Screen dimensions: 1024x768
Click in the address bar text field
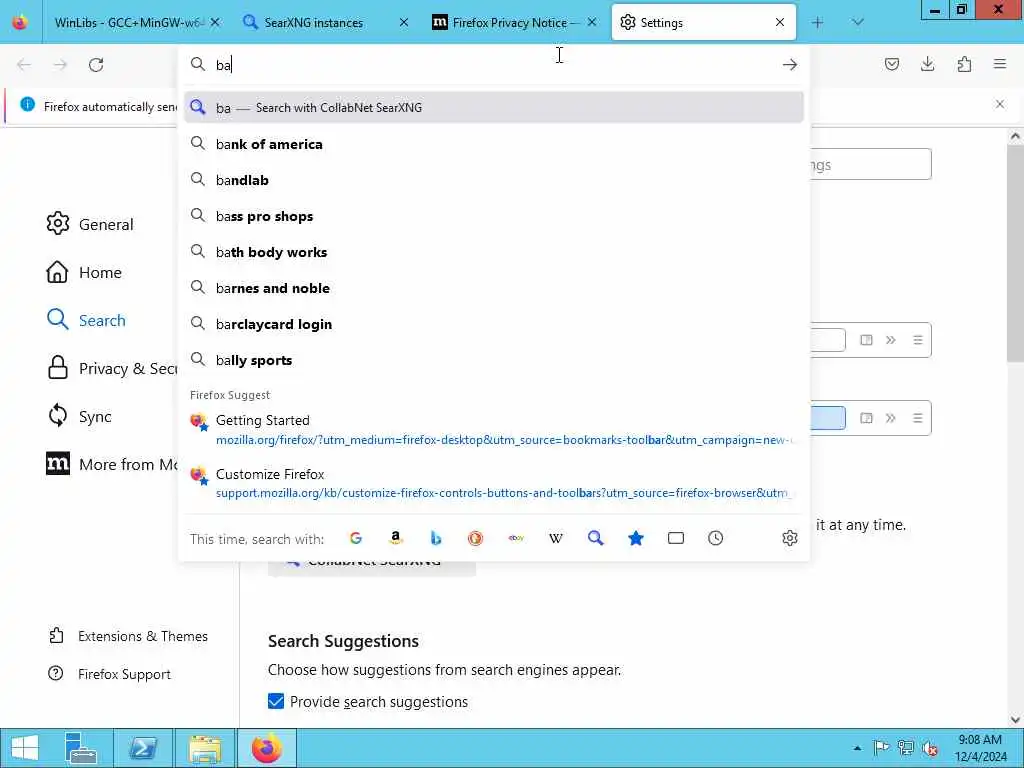point(494,65)
